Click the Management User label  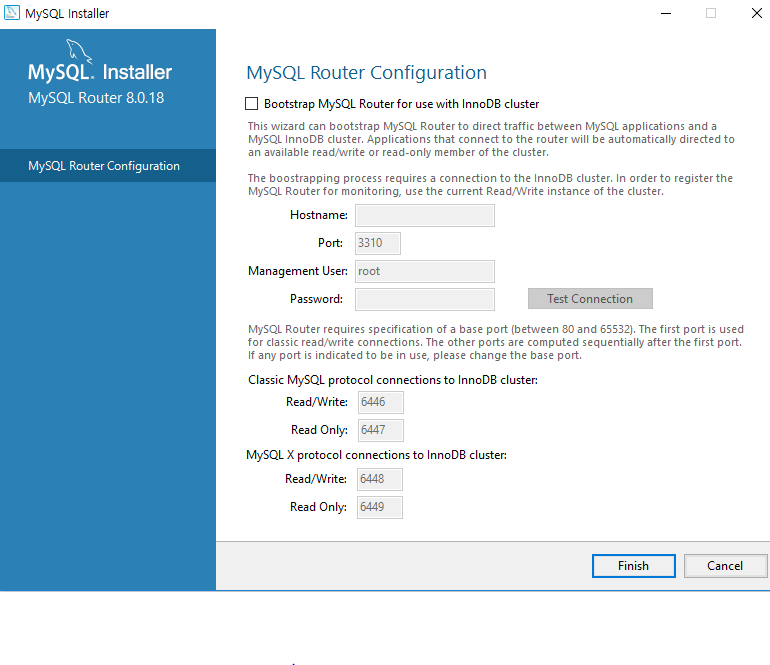click(x=298, y=271)
